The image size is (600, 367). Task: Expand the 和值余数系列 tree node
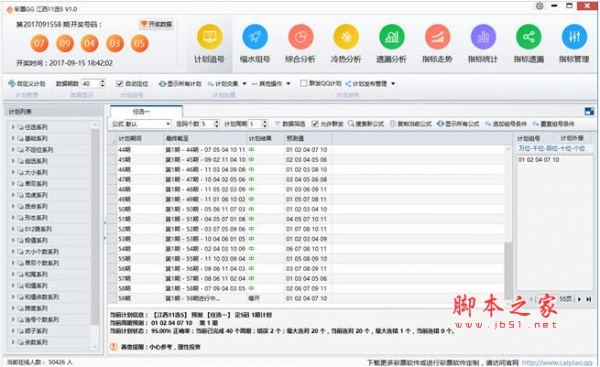[13, 297]
